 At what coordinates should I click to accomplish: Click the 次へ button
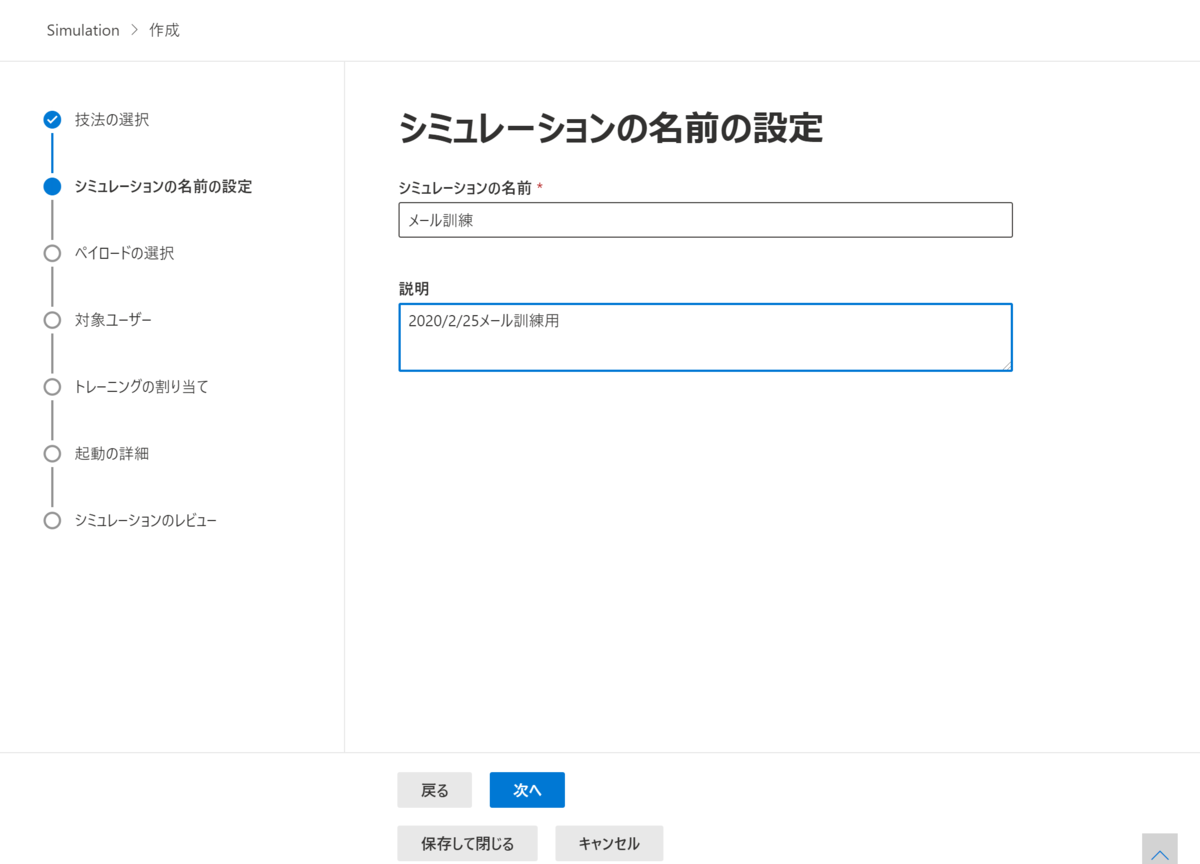point(527,789)
